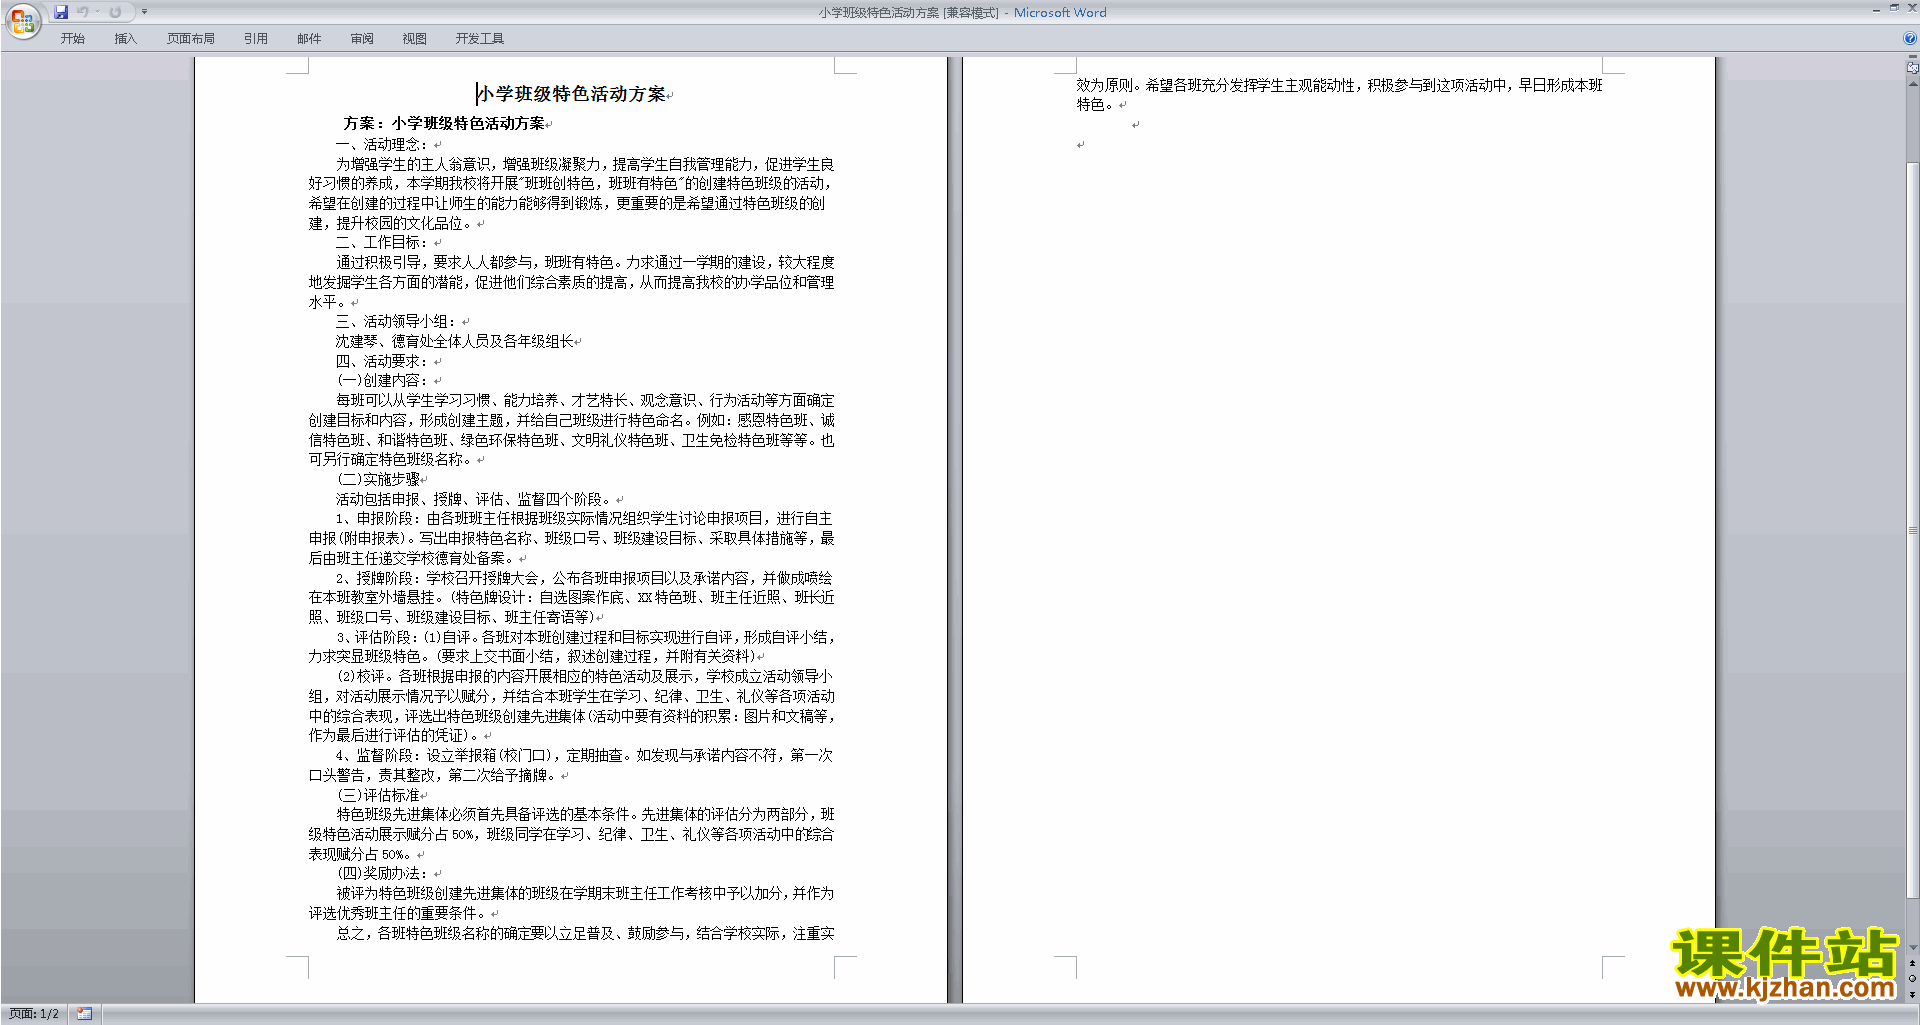Click the subheading (四)奖励办法：
The image size is (1920, 1025).
pyautogui.click(x=382, y=873)
